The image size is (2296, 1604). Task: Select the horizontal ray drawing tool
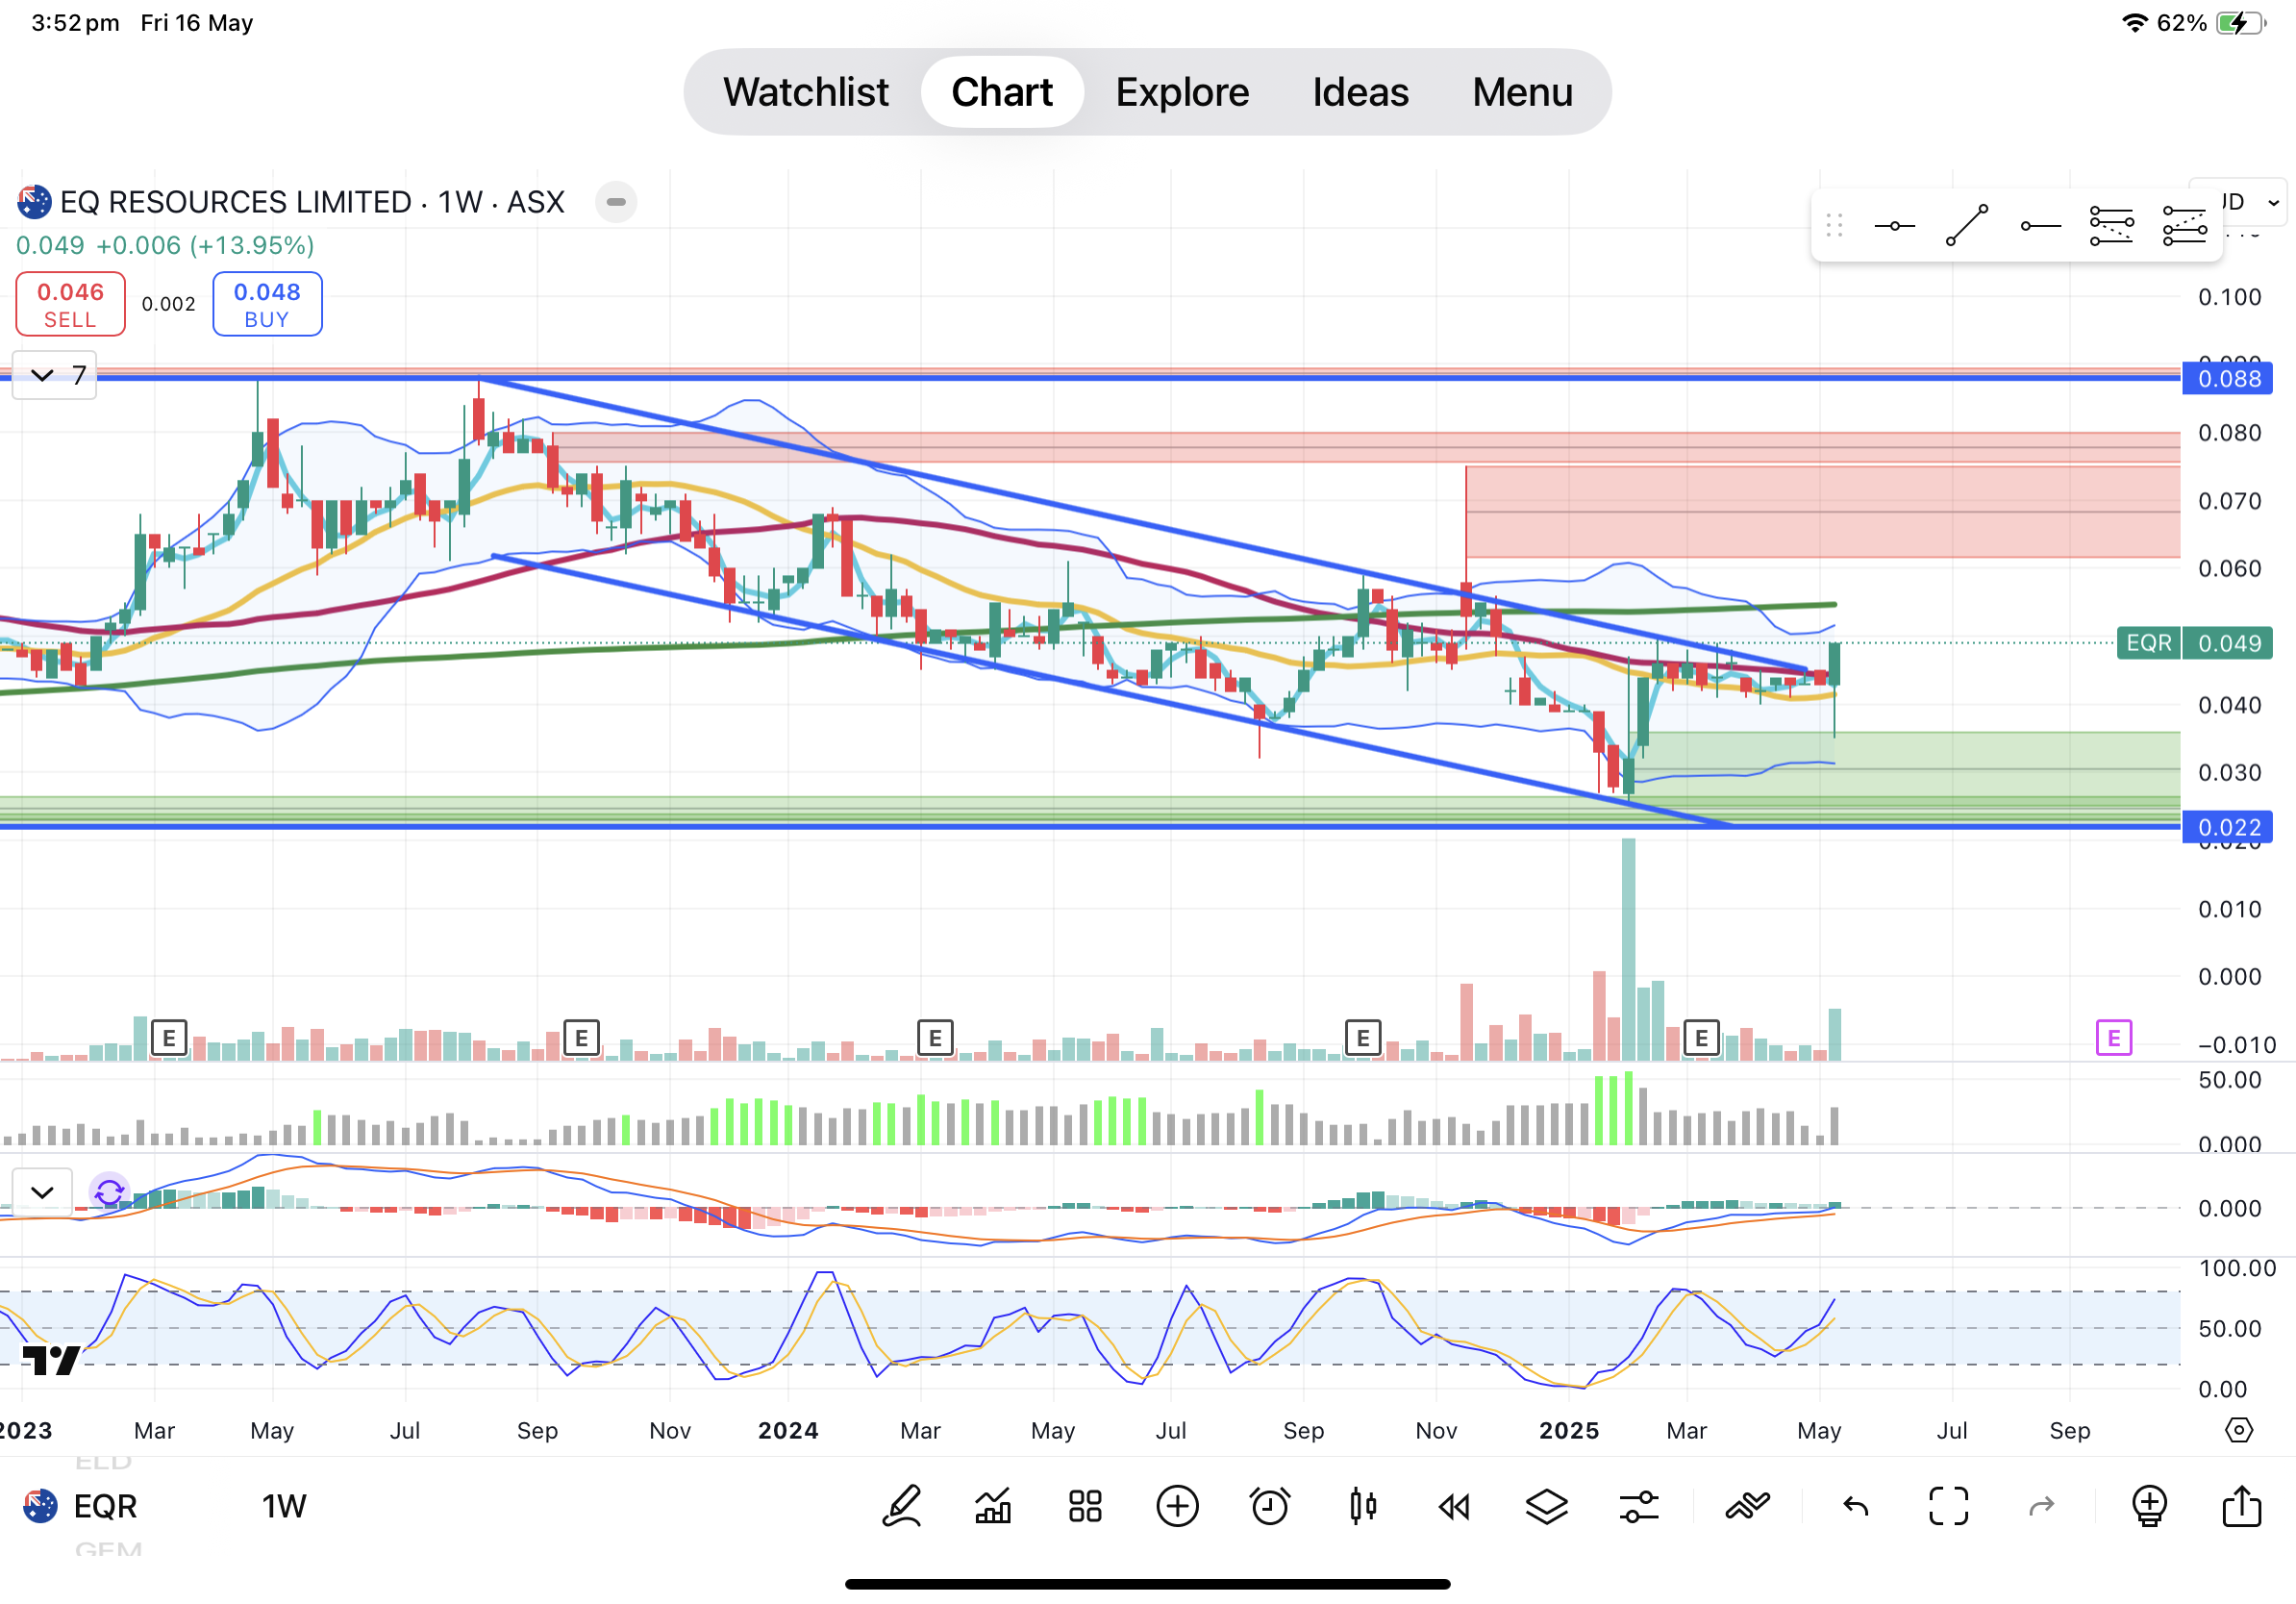click(2040, 227)
